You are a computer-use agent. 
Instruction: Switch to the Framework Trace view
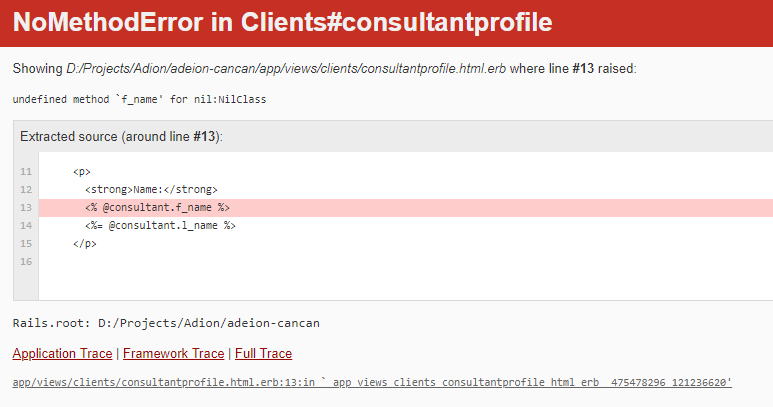(x=173, y=354)
